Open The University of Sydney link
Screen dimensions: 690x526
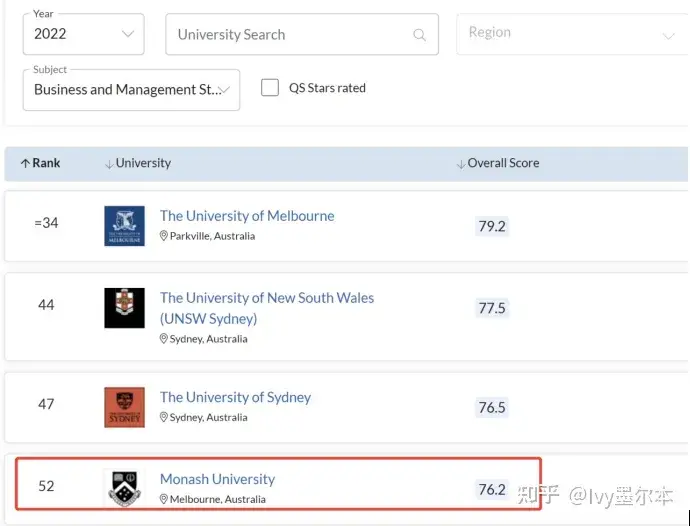235,397
